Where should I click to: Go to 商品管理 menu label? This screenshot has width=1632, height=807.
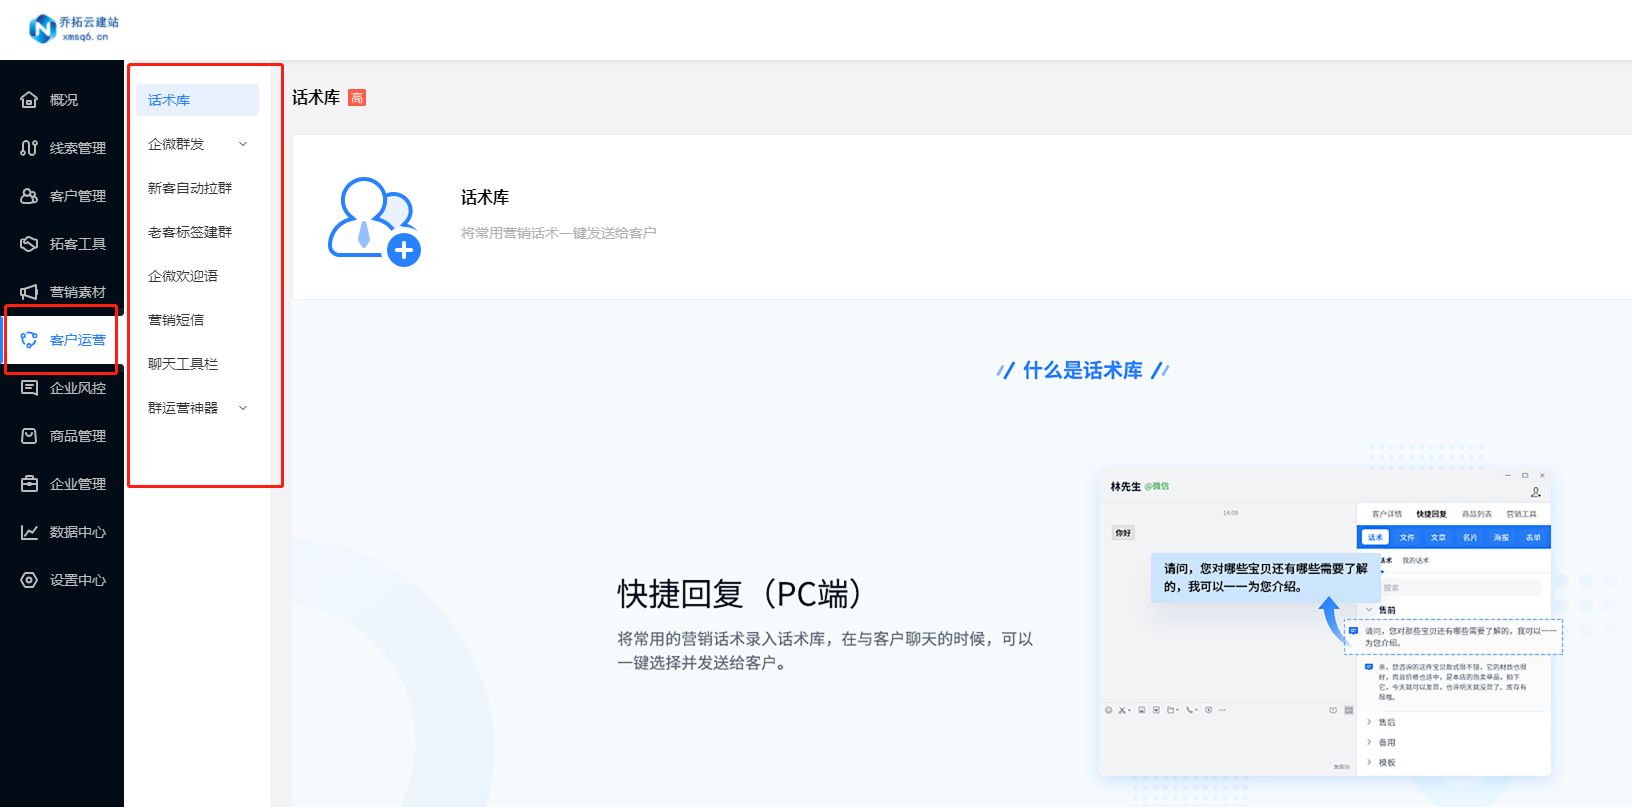[x=78, y=436]
